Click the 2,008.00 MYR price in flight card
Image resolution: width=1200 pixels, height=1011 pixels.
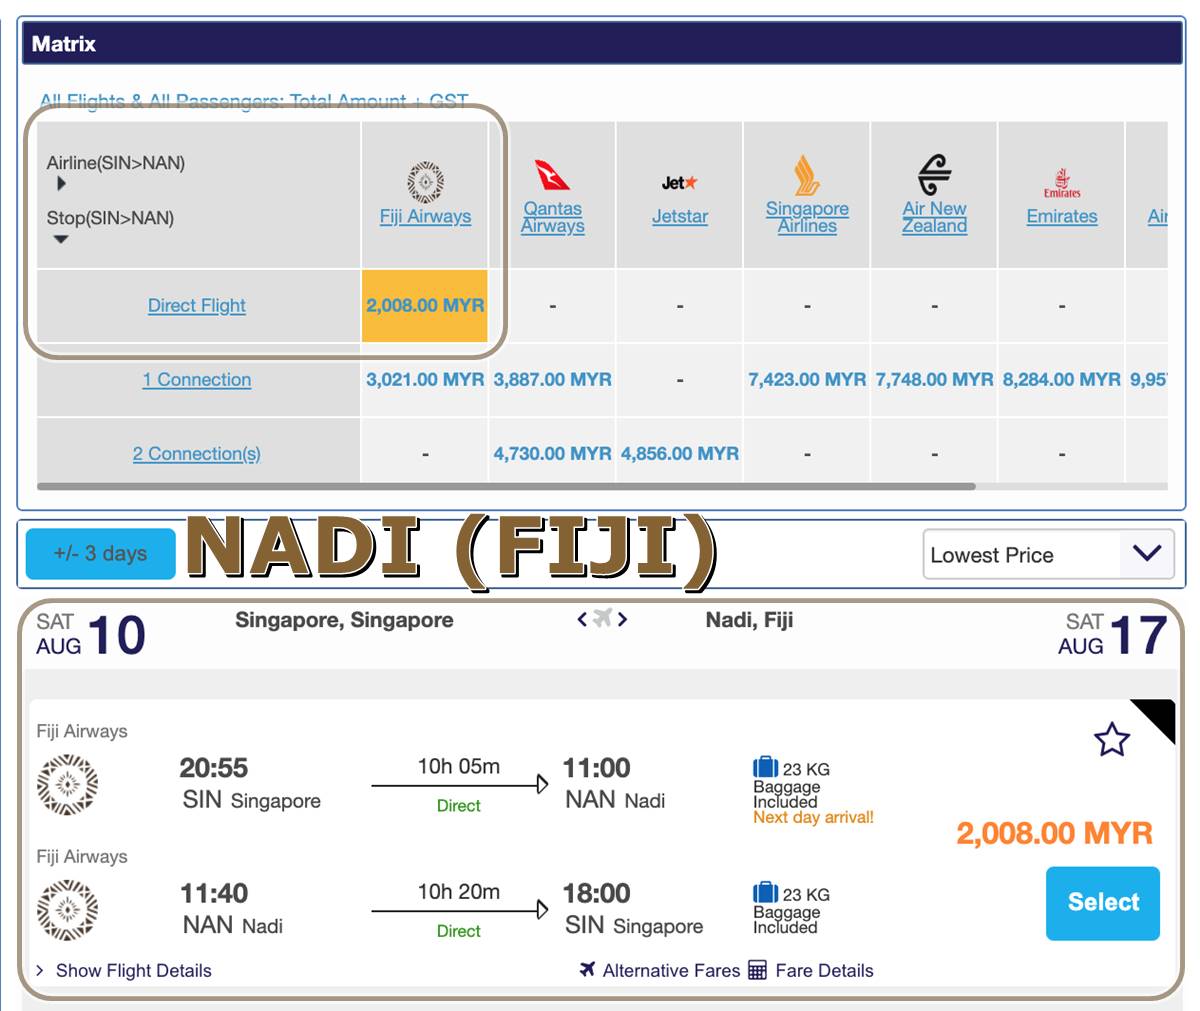1054,833
